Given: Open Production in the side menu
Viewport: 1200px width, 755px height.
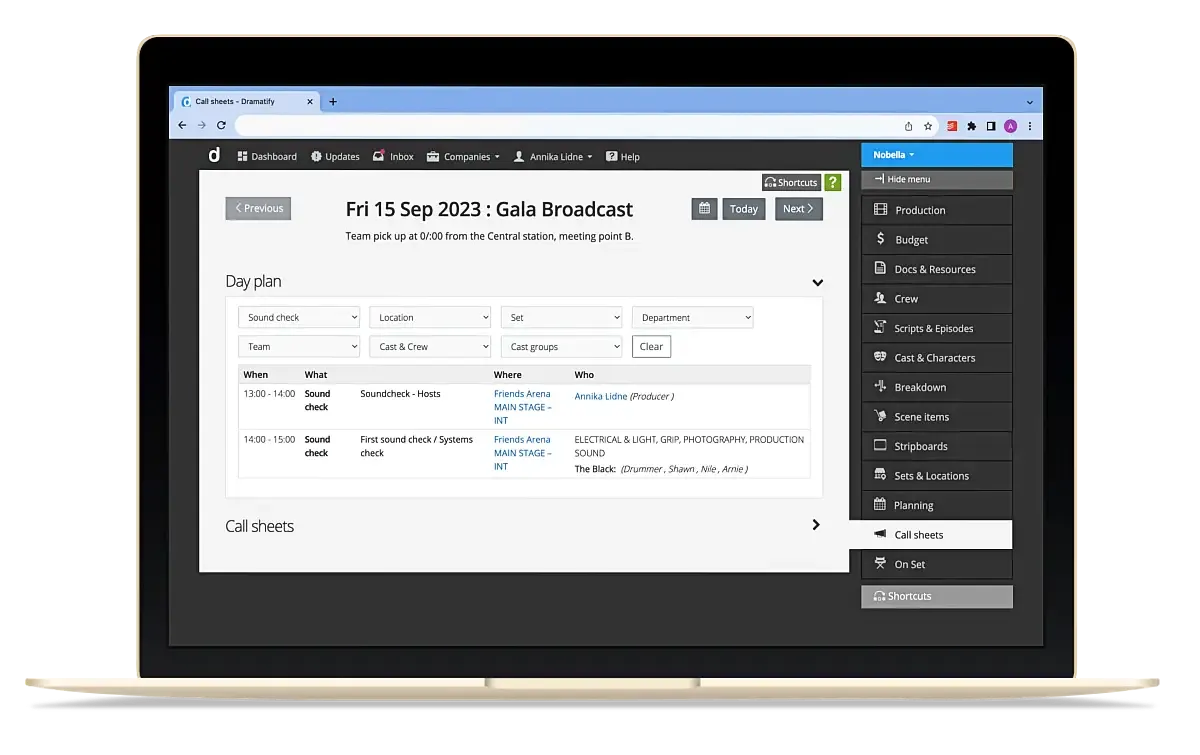Looking at the screenshot, I should click(x=937, y=210).
